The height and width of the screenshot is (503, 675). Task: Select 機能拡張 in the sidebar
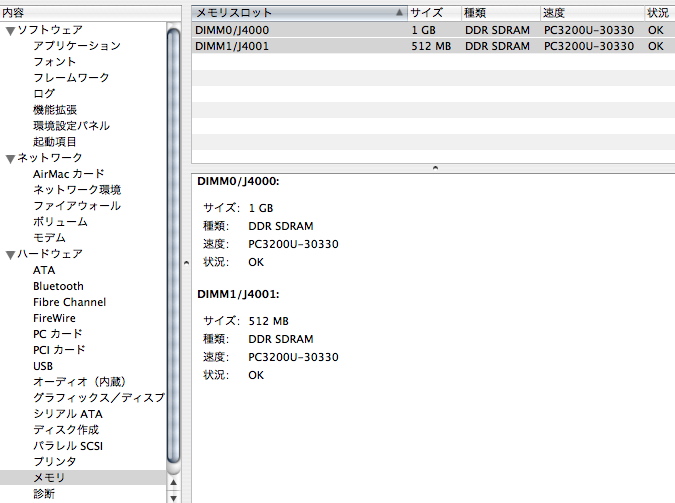55,110
